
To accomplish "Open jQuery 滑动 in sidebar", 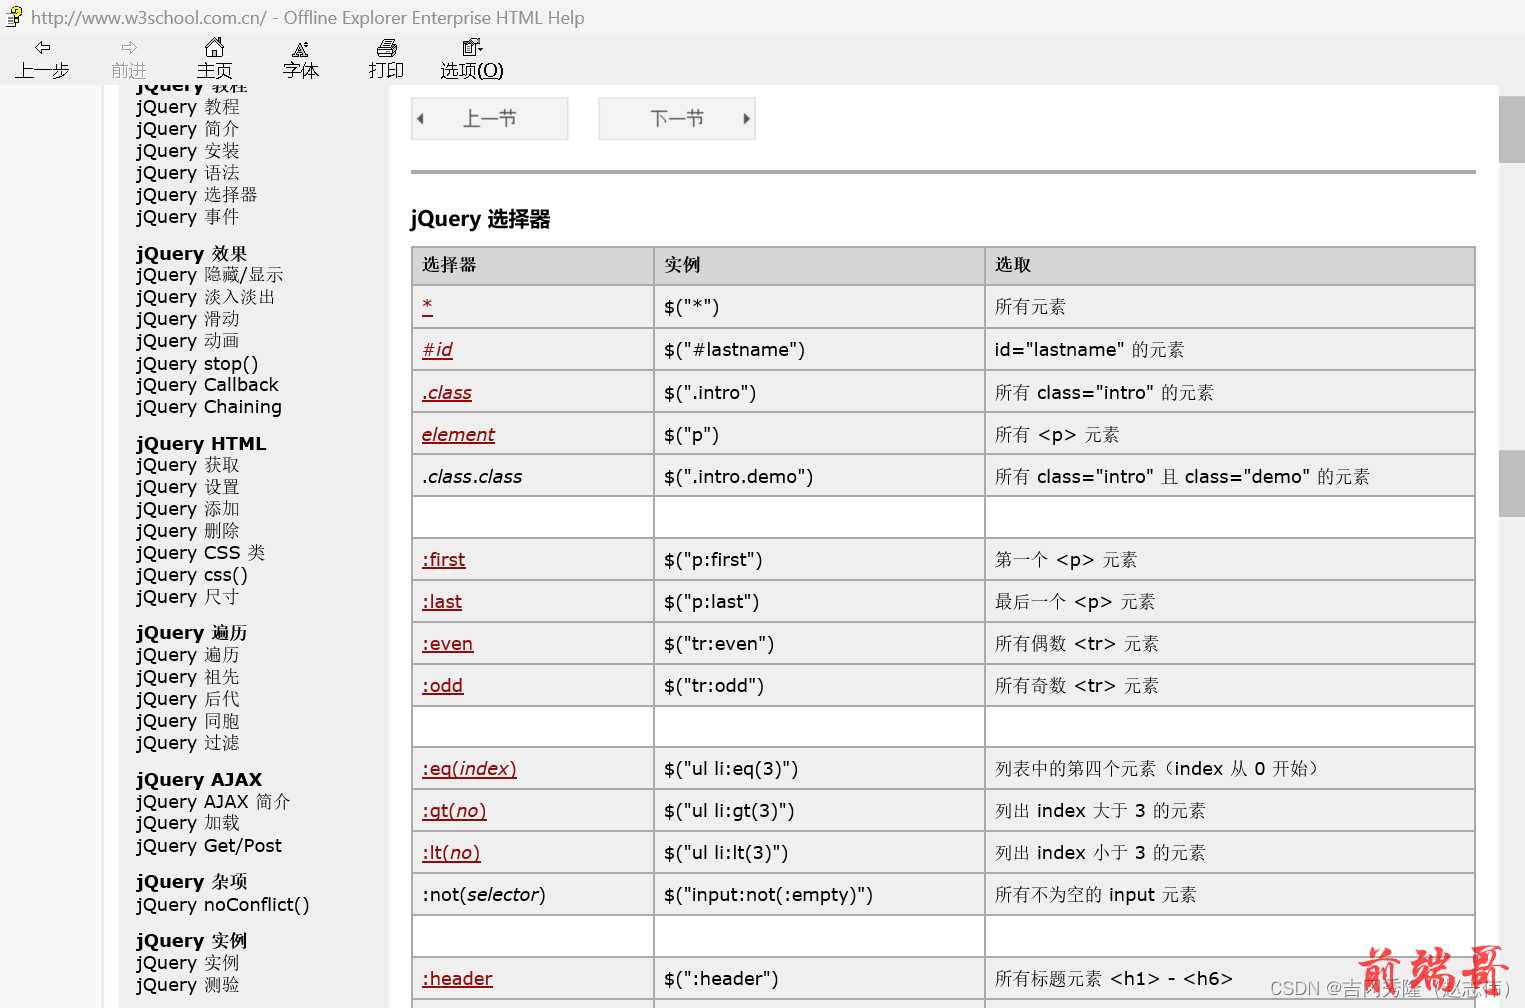I will point(188,319).
